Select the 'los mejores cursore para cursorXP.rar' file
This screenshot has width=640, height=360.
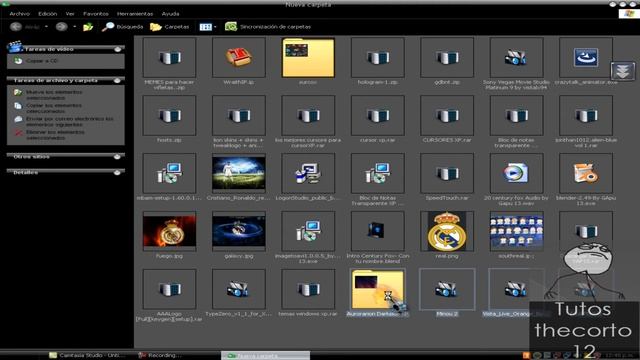pos(308,116)
